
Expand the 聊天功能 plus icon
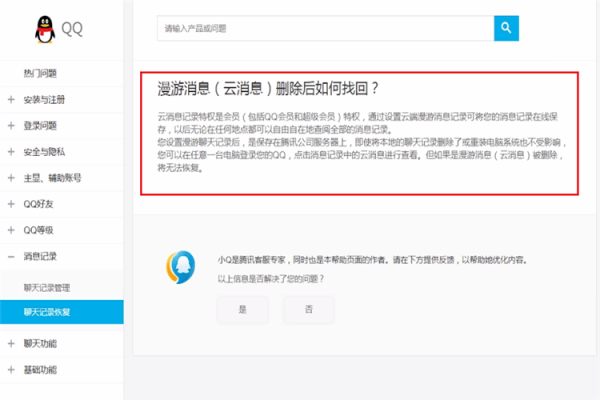(x=11, y=343)
